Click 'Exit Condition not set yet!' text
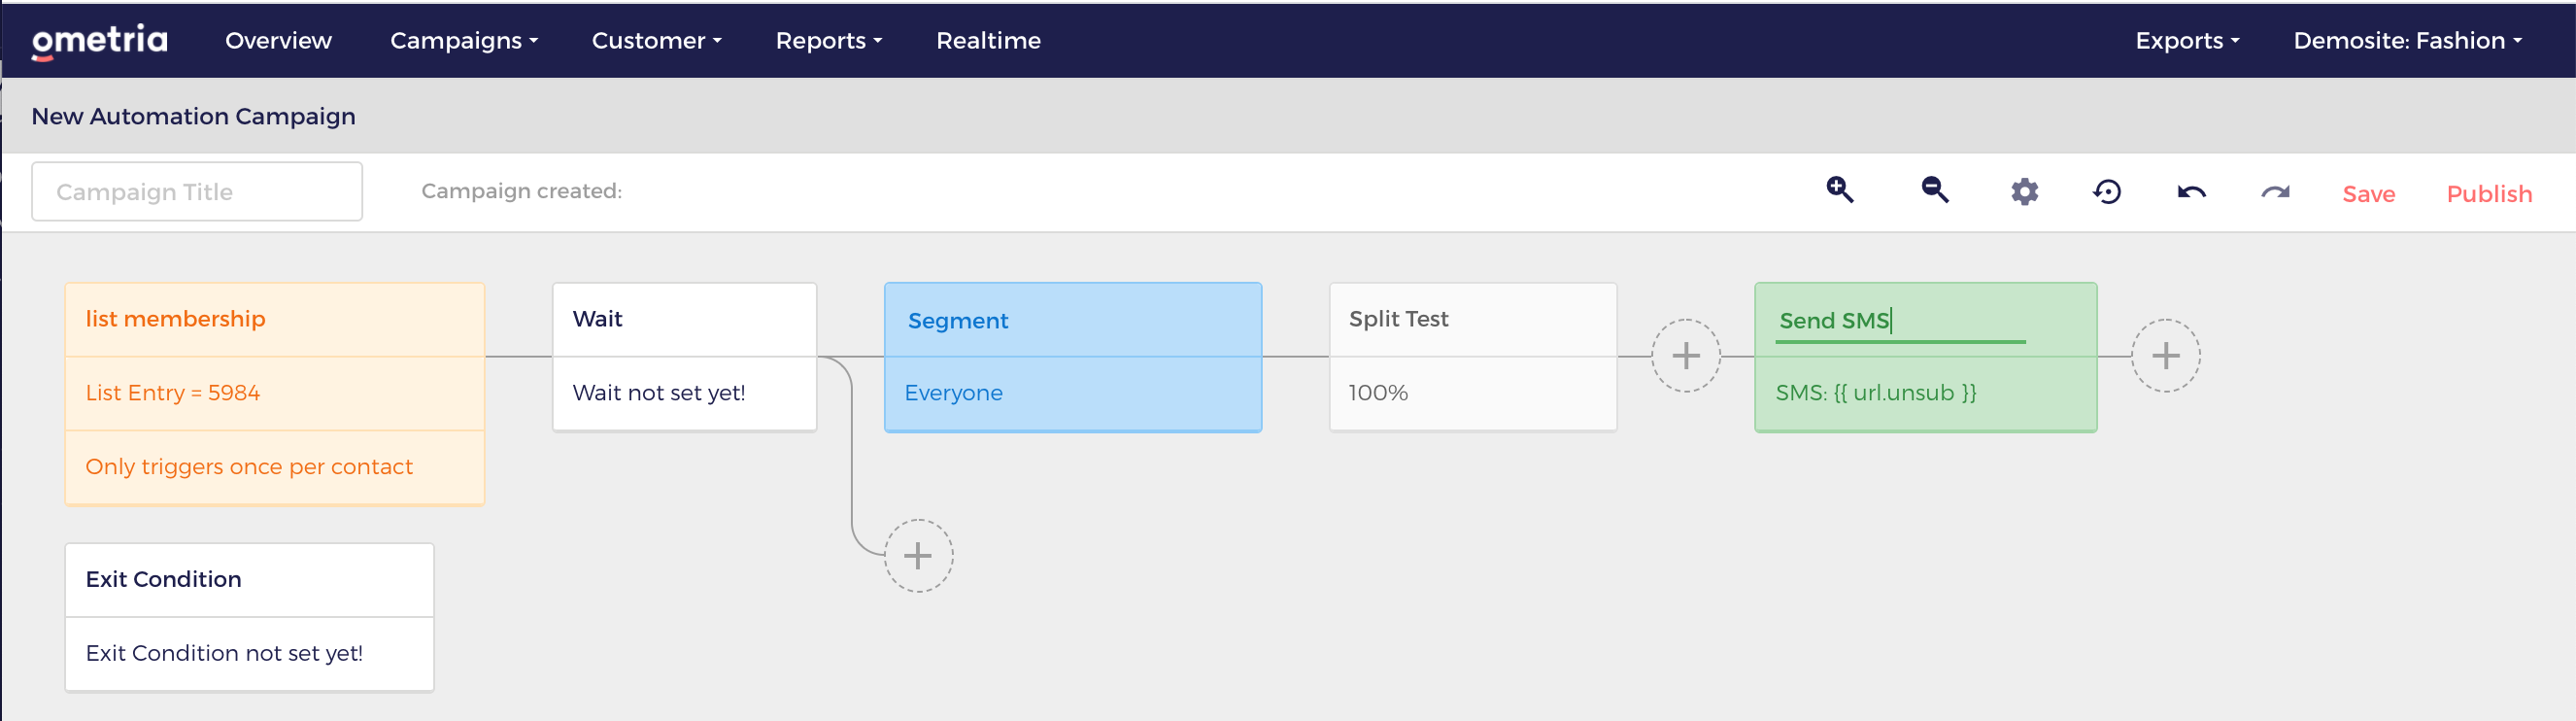Image resolution: width=2576 pixels, height=721 pixels. [x=224, y=653]
